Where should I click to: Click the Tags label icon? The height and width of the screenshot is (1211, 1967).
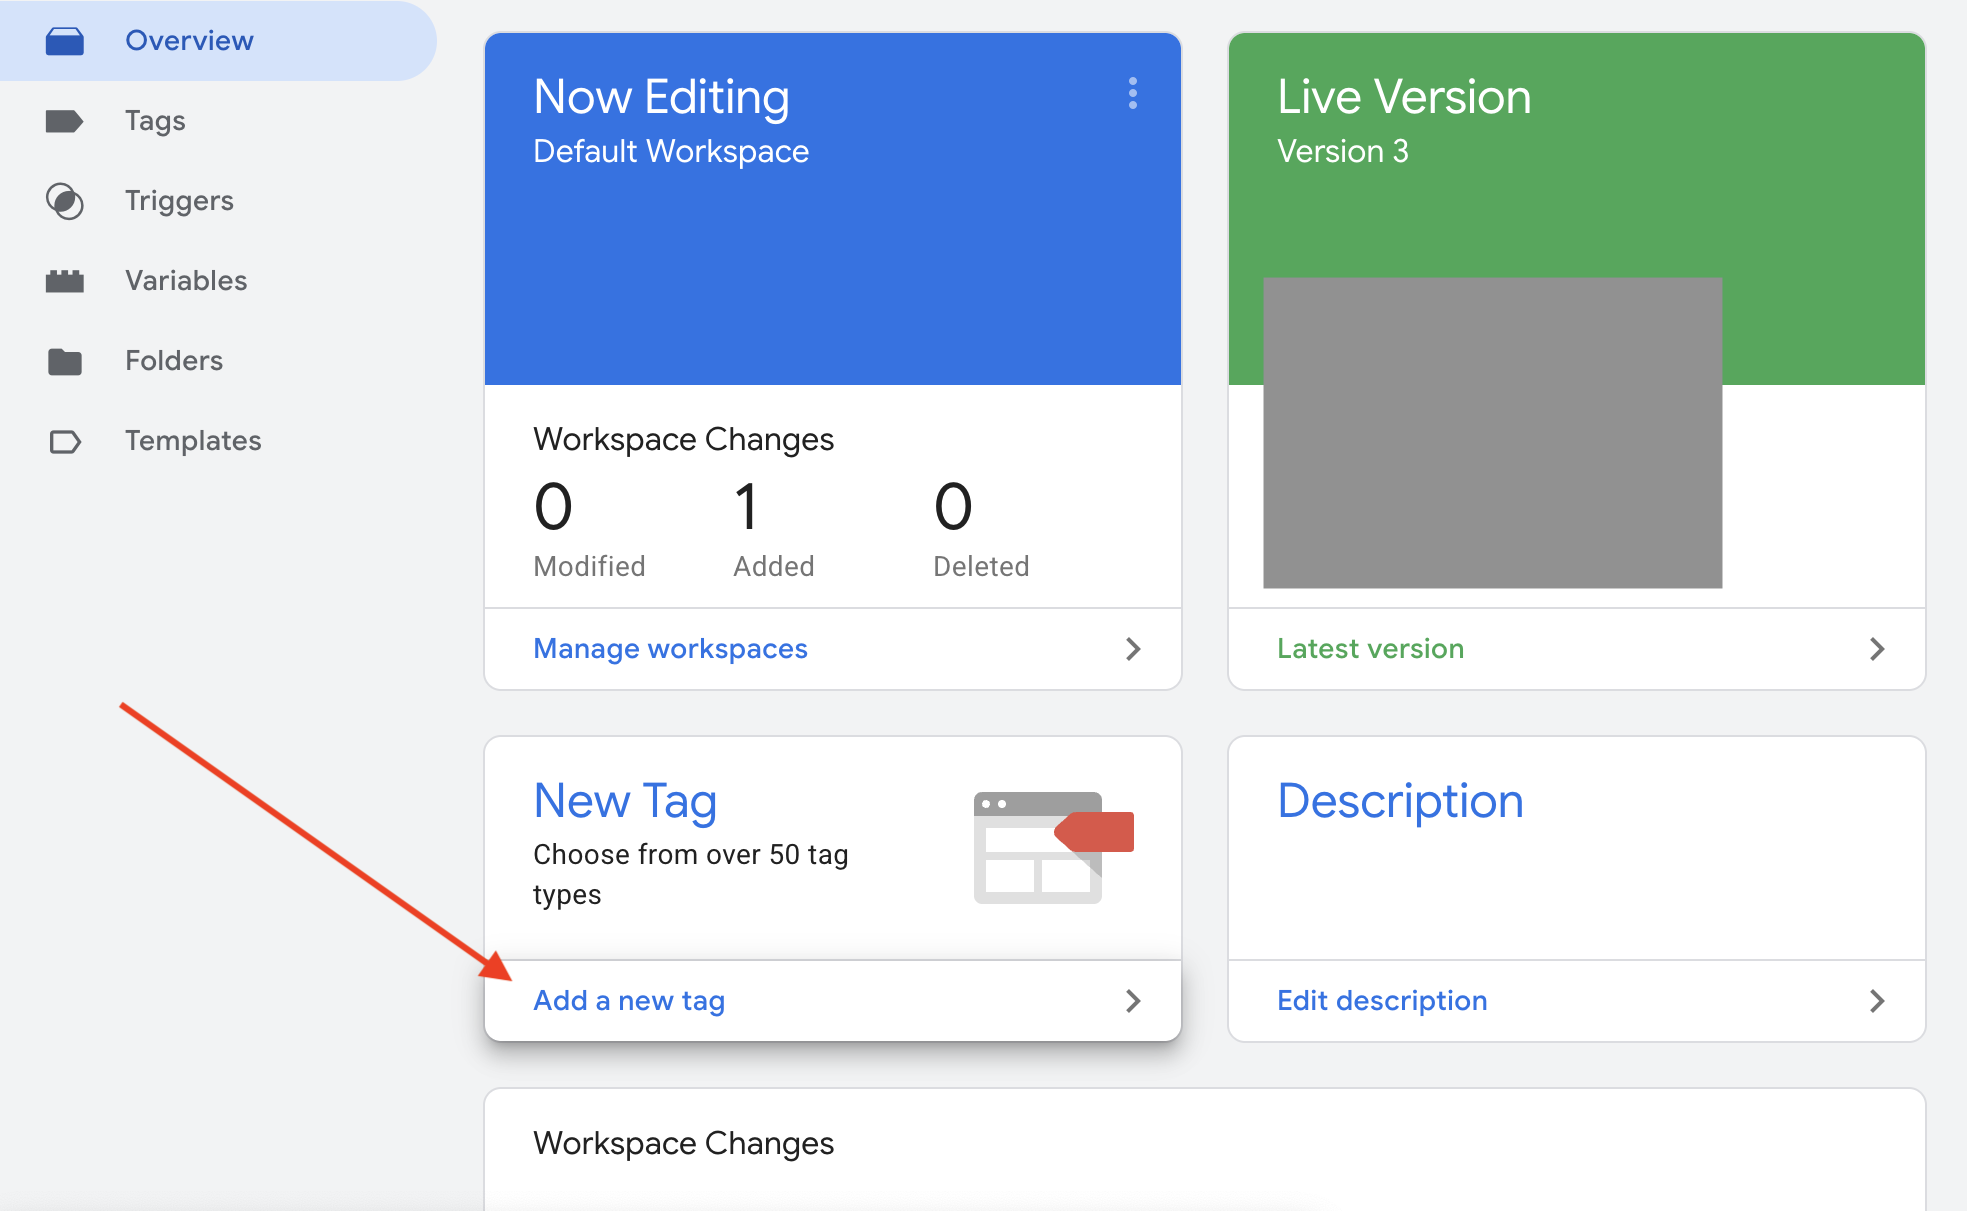tap(65, 121)
